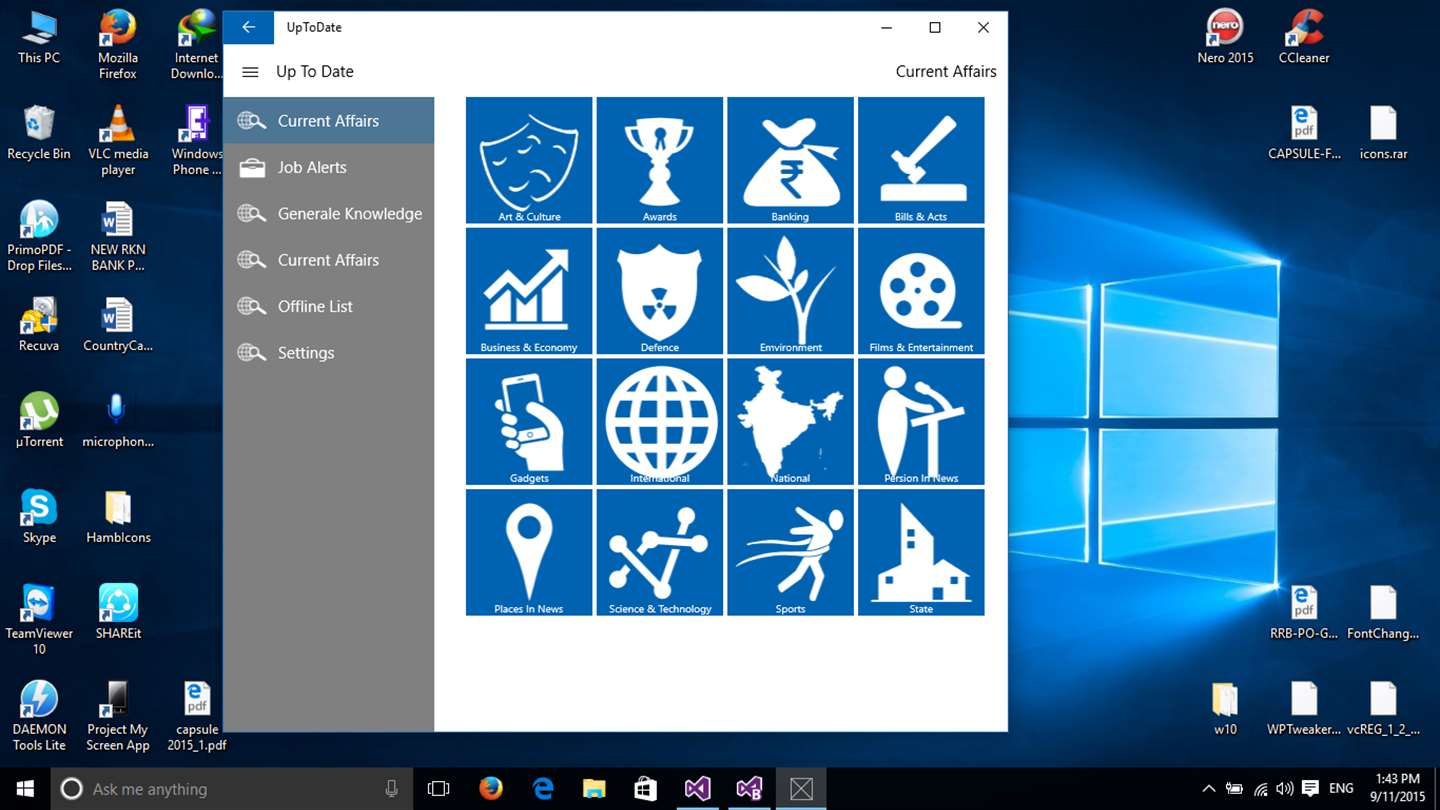Screen dimensions: 1440x810
Task: Select the Environment plant tile
Action: (x=790, y=291)
